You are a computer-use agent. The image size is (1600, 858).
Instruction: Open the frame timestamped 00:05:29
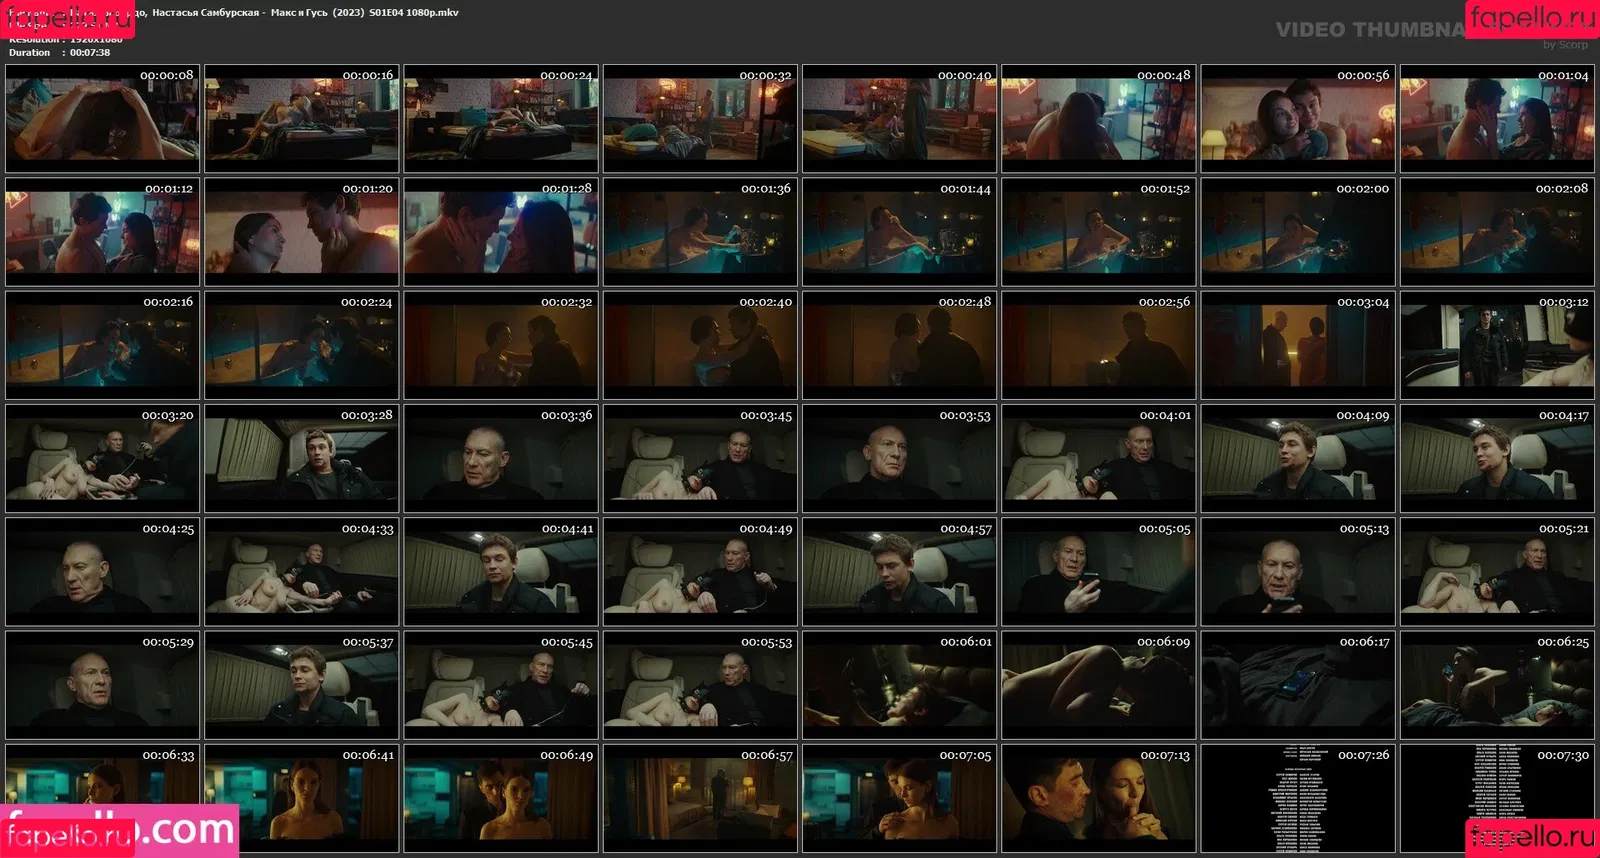click(102, 685)
